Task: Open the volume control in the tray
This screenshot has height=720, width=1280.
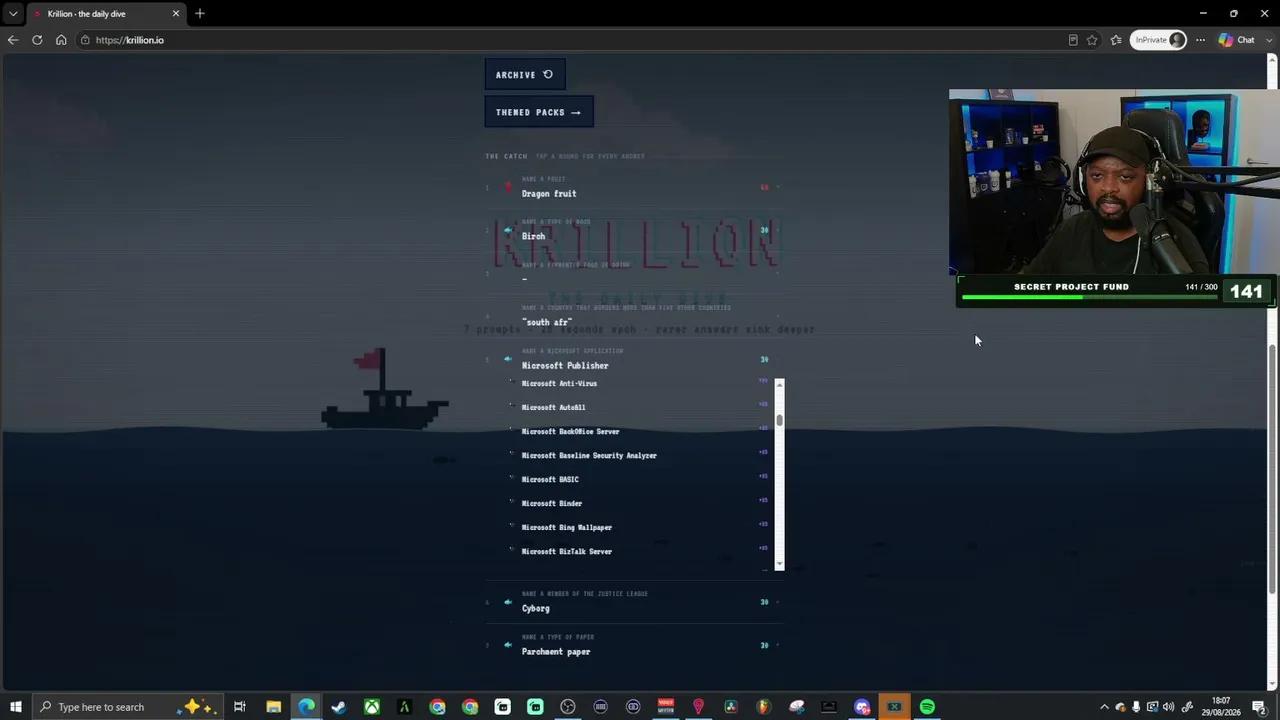Action: click(1168, 707)
